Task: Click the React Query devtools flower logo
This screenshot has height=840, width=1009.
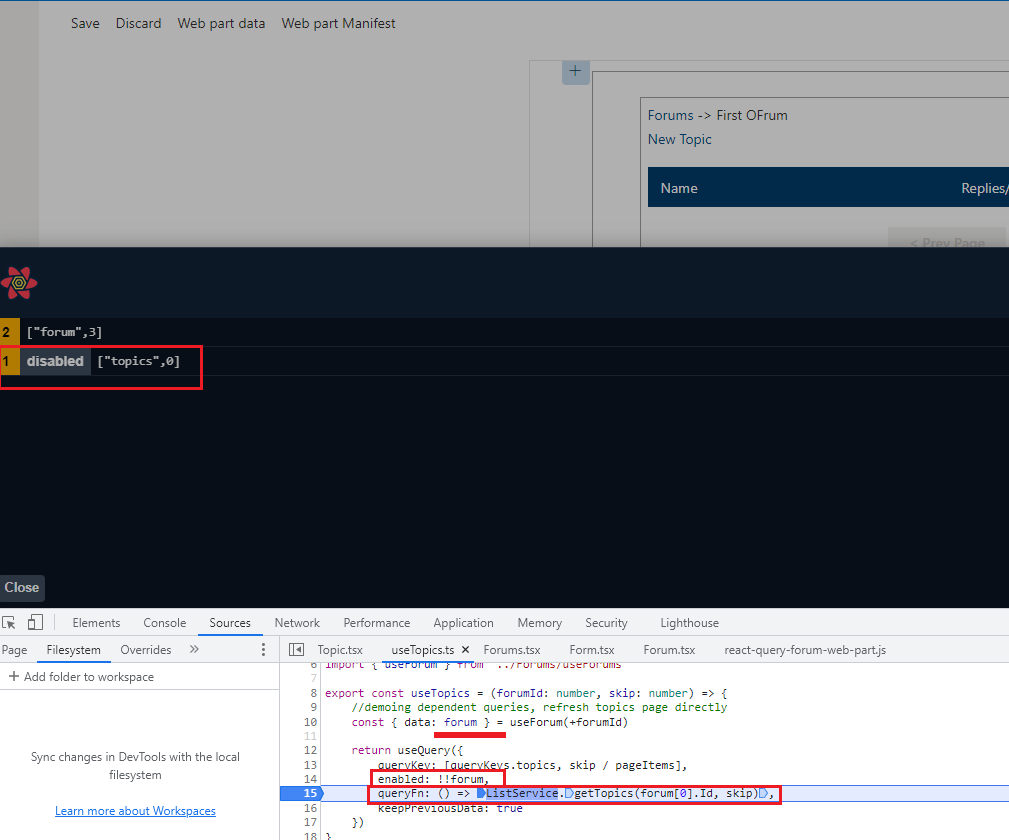Action: (x=19, y=283)
